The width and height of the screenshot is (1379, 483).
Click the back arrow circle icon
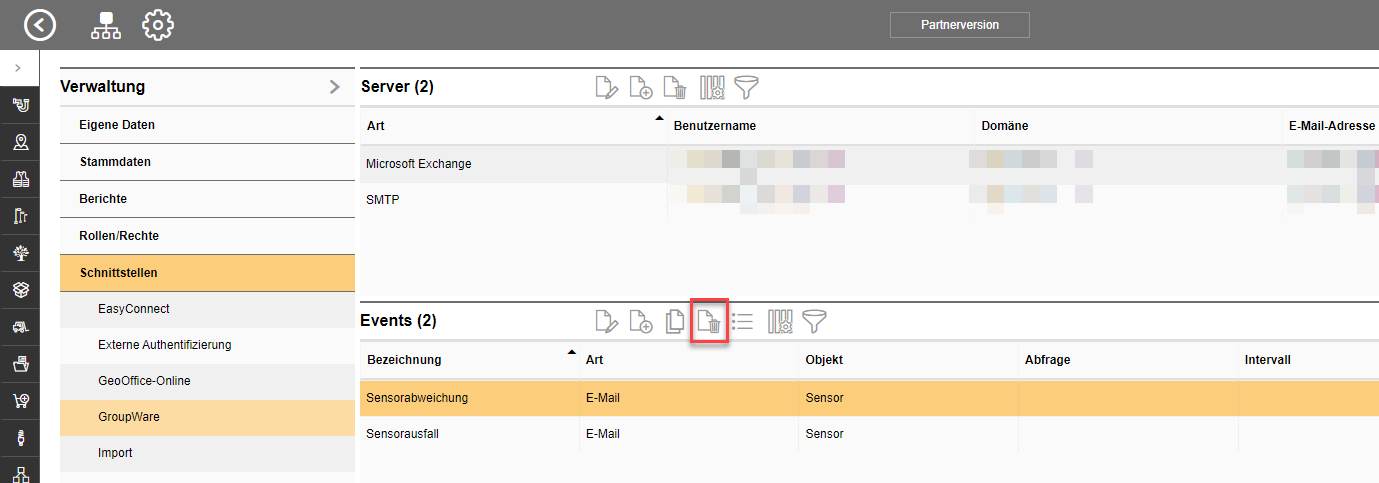click(39, 25)
